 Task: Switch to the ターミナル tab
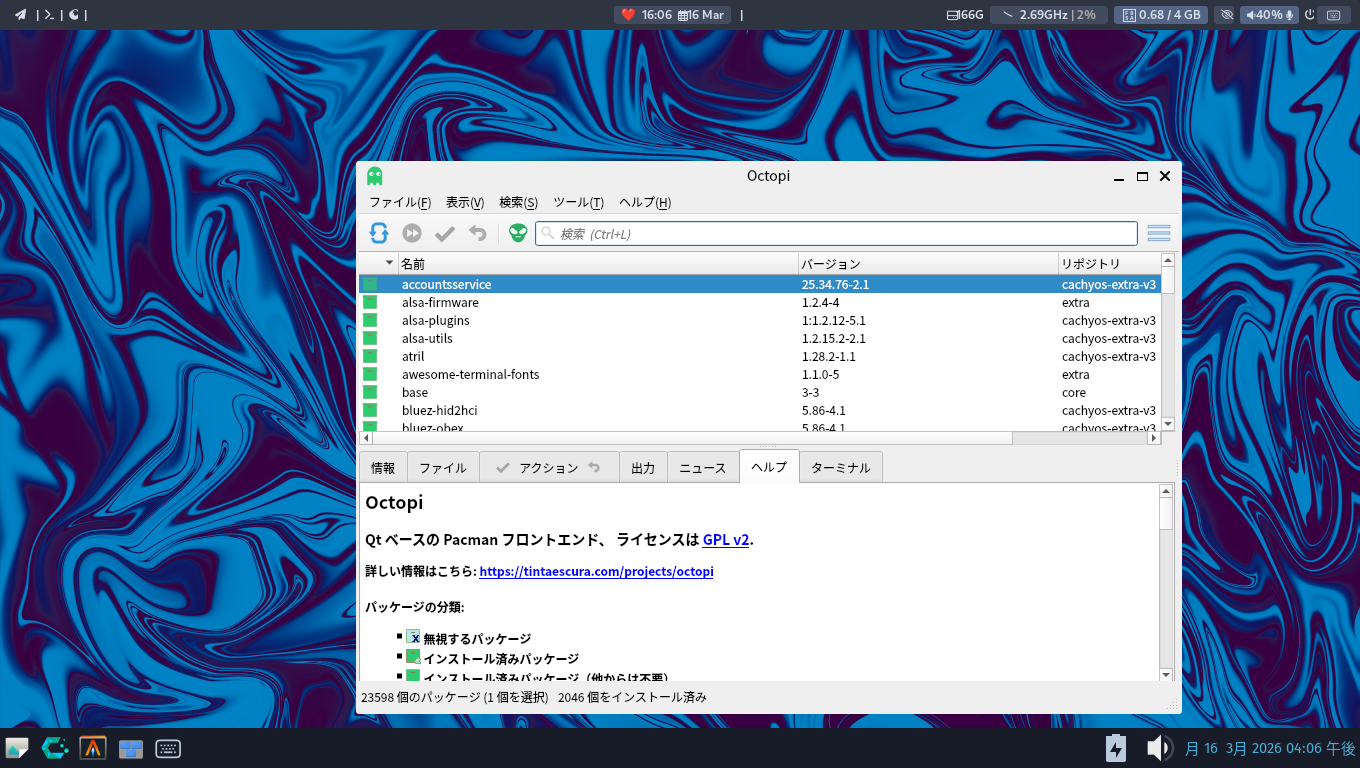click(x=840, y=467)
